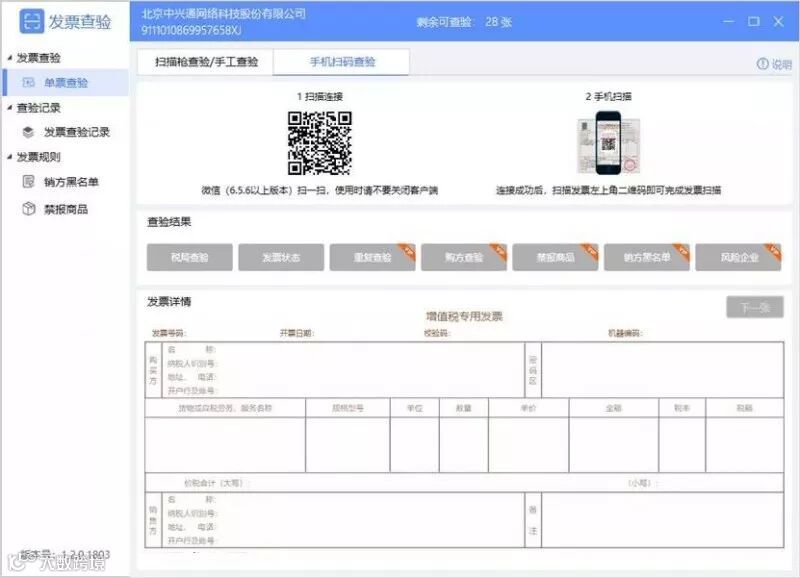
Task: Click the 校验码 field label
Action: click(437, 333)
